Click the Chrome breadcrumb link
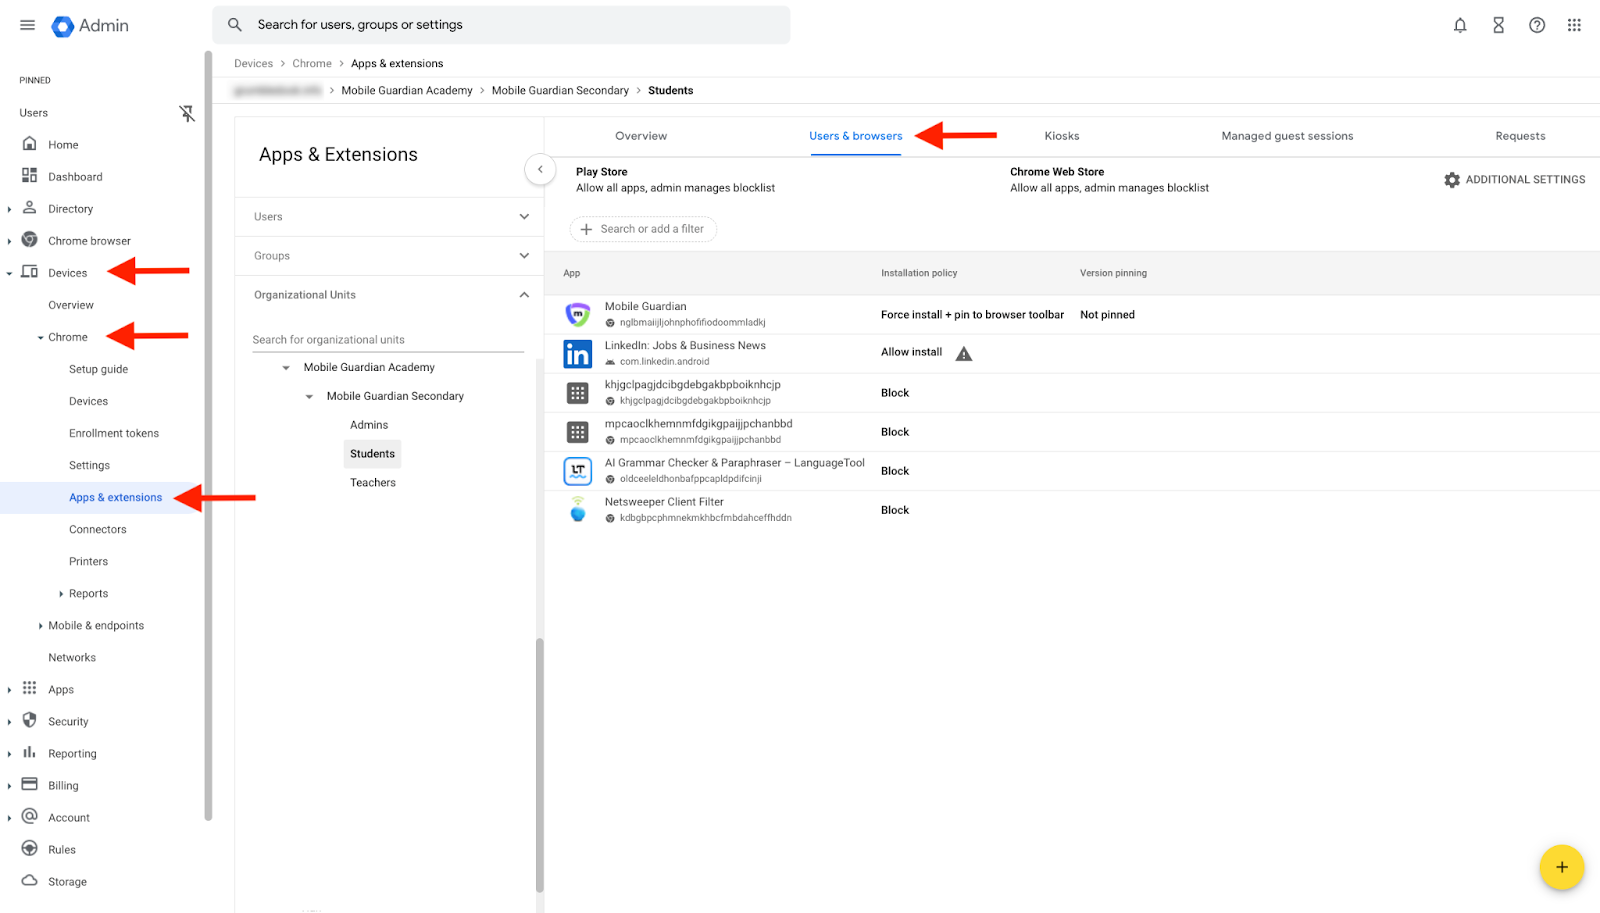The height and width of the screenshot is (913, 1600). point(312,63)
